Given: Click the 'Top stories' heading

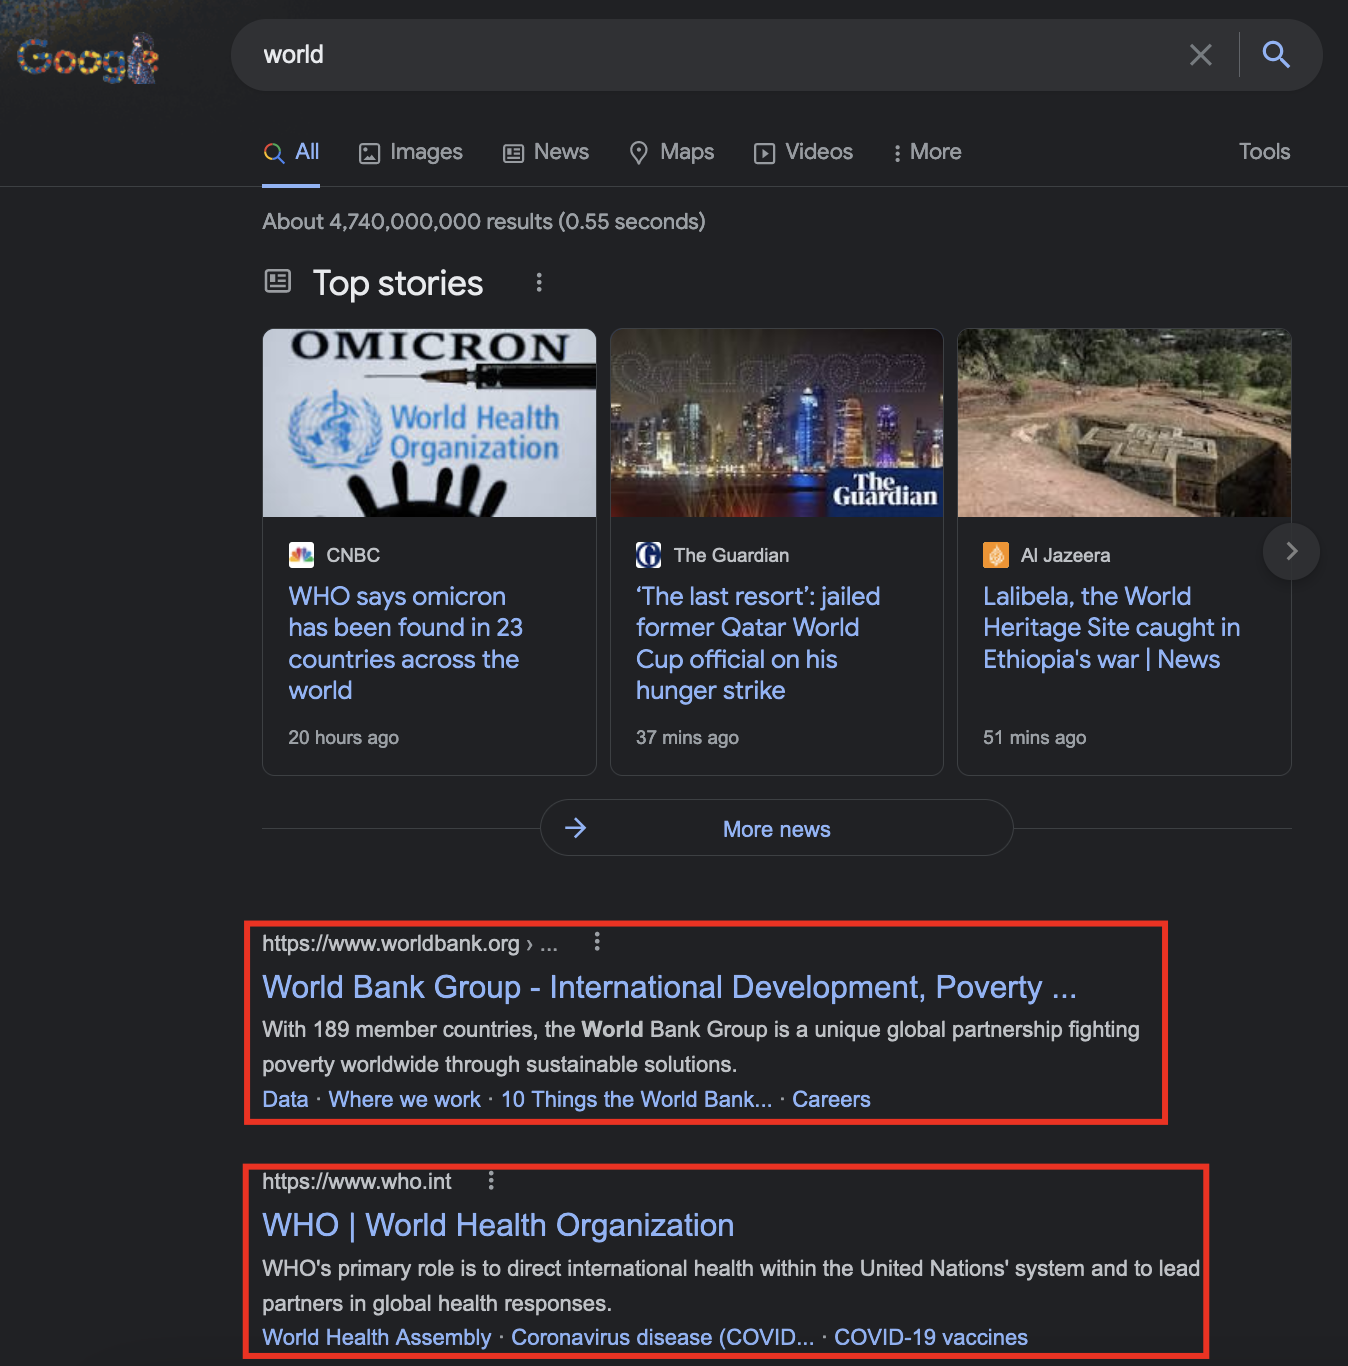Looking at the screenshot, I should point(398,283).
